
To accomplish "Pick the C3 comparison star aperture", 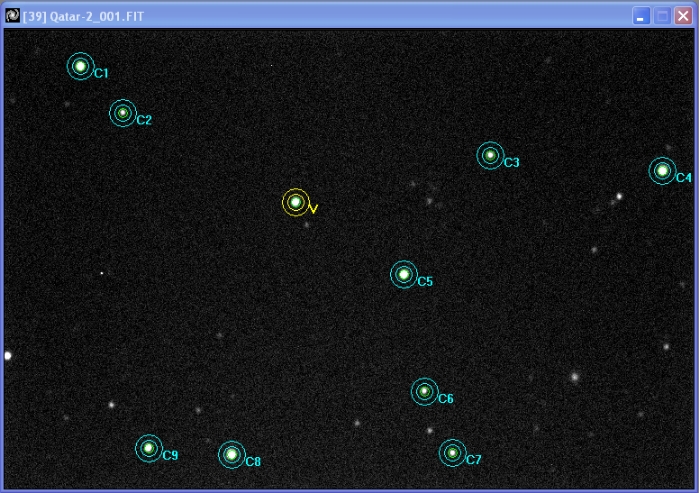I will pyautogui.click(x=490, y=155).
